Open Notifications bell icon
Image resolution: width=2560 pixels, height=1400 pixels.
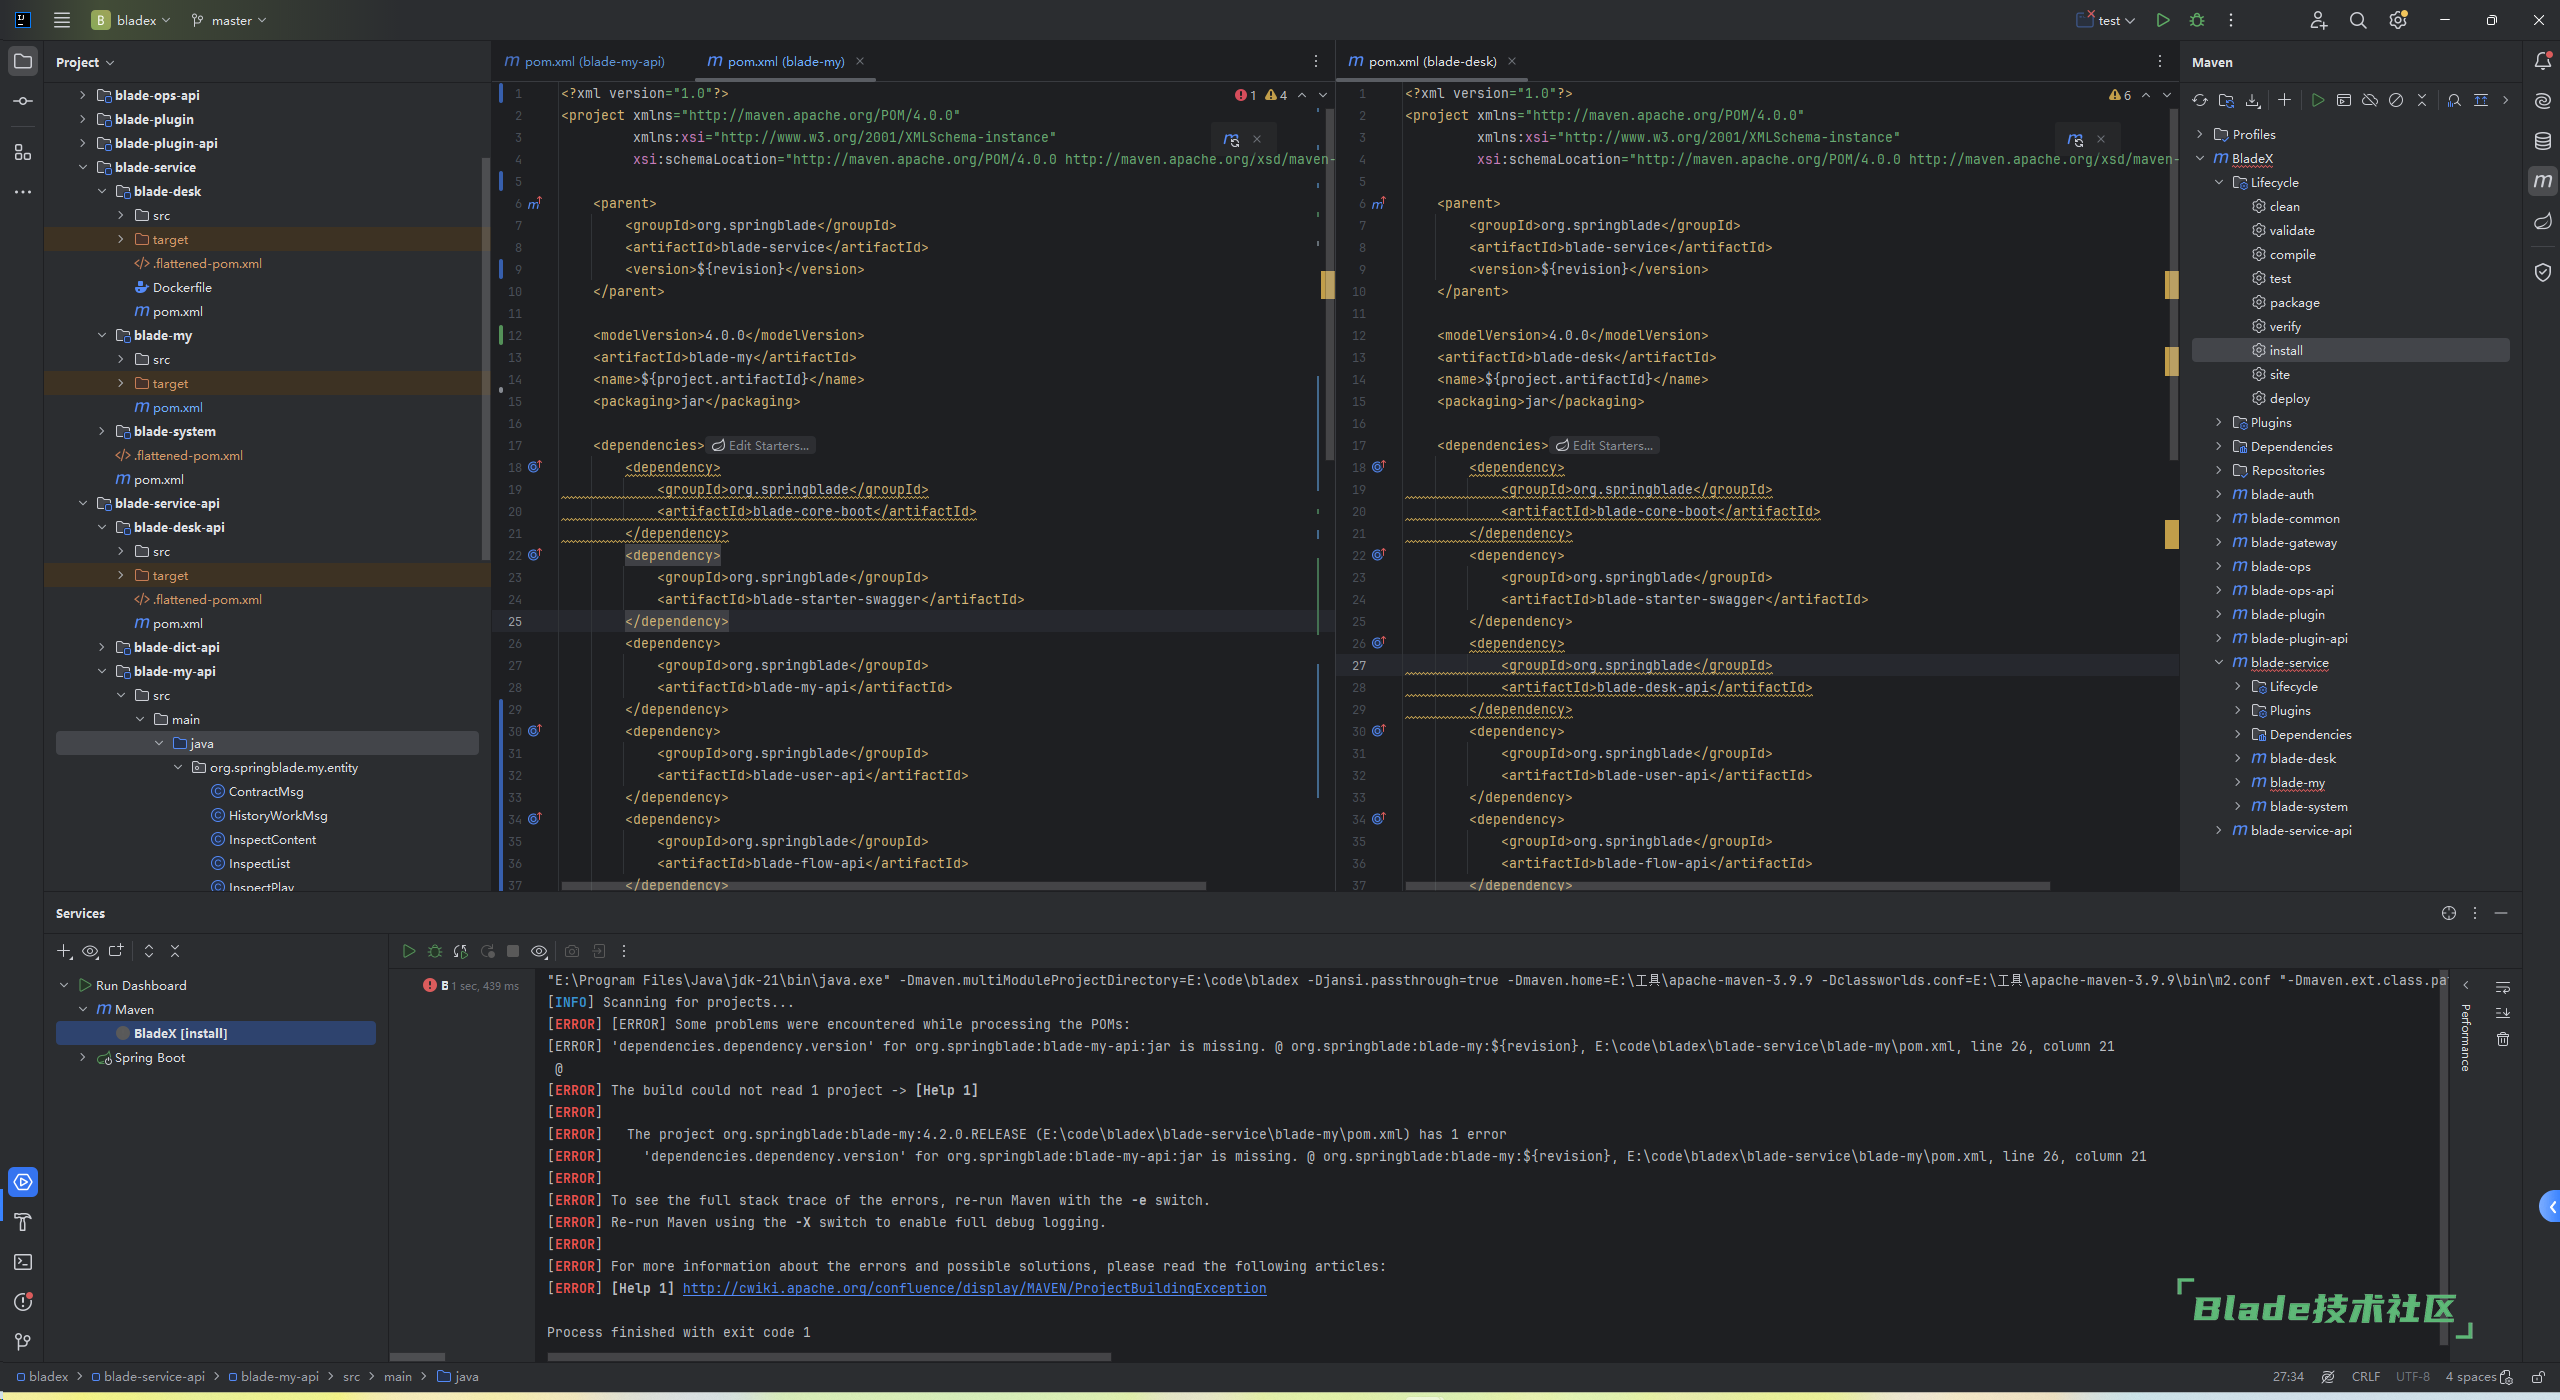pos(2542,61)
